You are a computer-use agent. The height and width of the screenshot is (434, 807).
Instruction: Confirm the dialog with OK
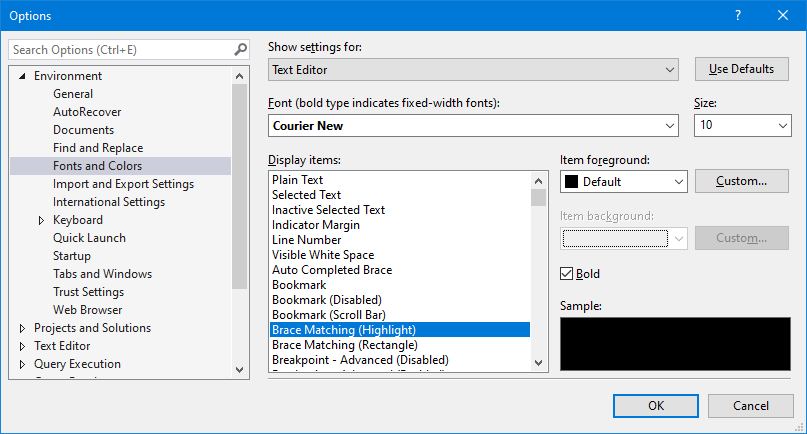[x=656, y=406]
